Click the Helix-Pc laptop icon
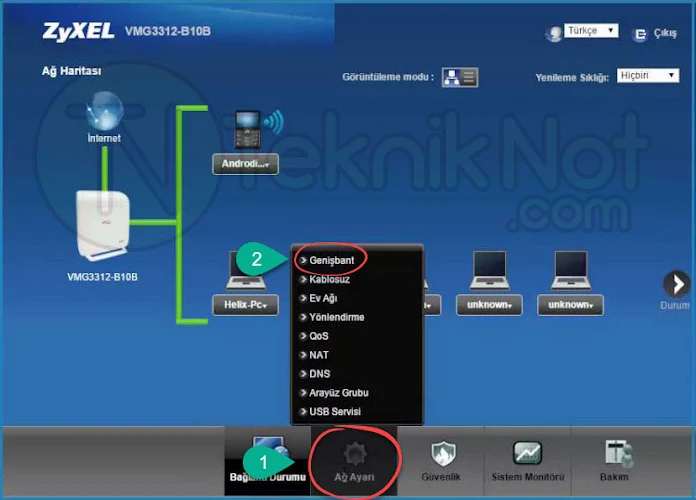Screen dimensions: 696x500 (x=245, y=270)
